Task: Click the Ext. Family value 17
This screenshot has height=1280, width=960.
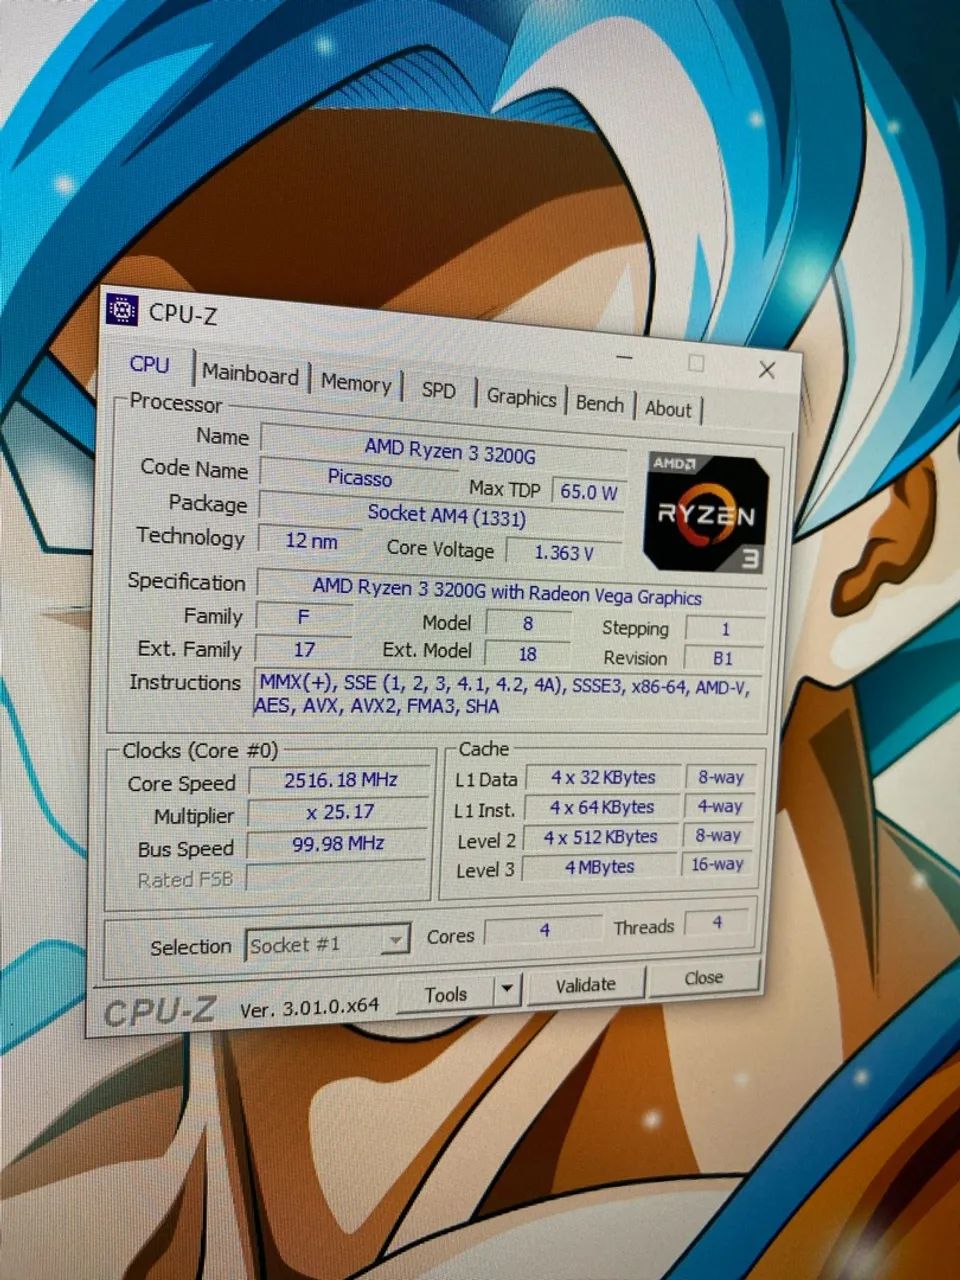Action: [x=304, y=650]
